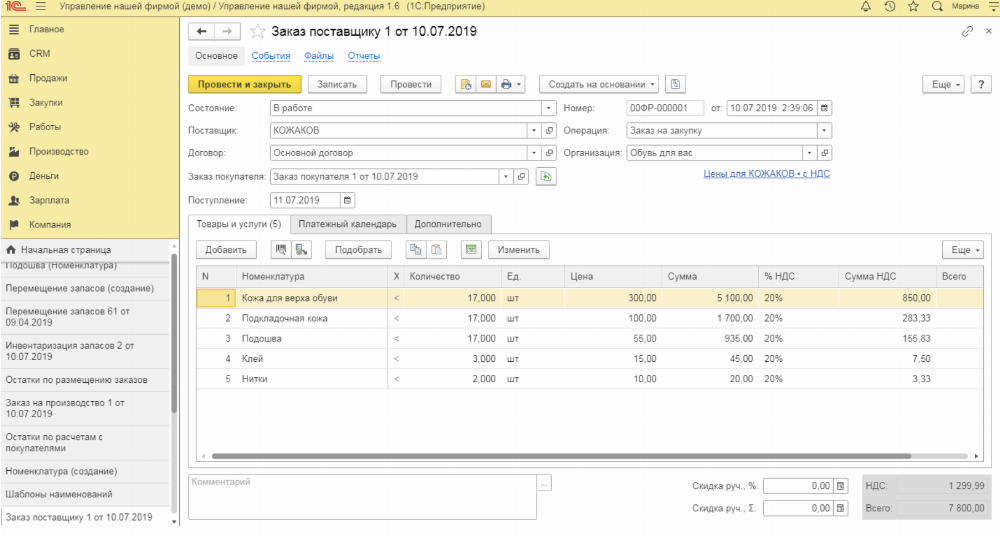Screen dimensions: 1000x536
Task: Expand Поставщик dropdown
Action: [534, 131]
